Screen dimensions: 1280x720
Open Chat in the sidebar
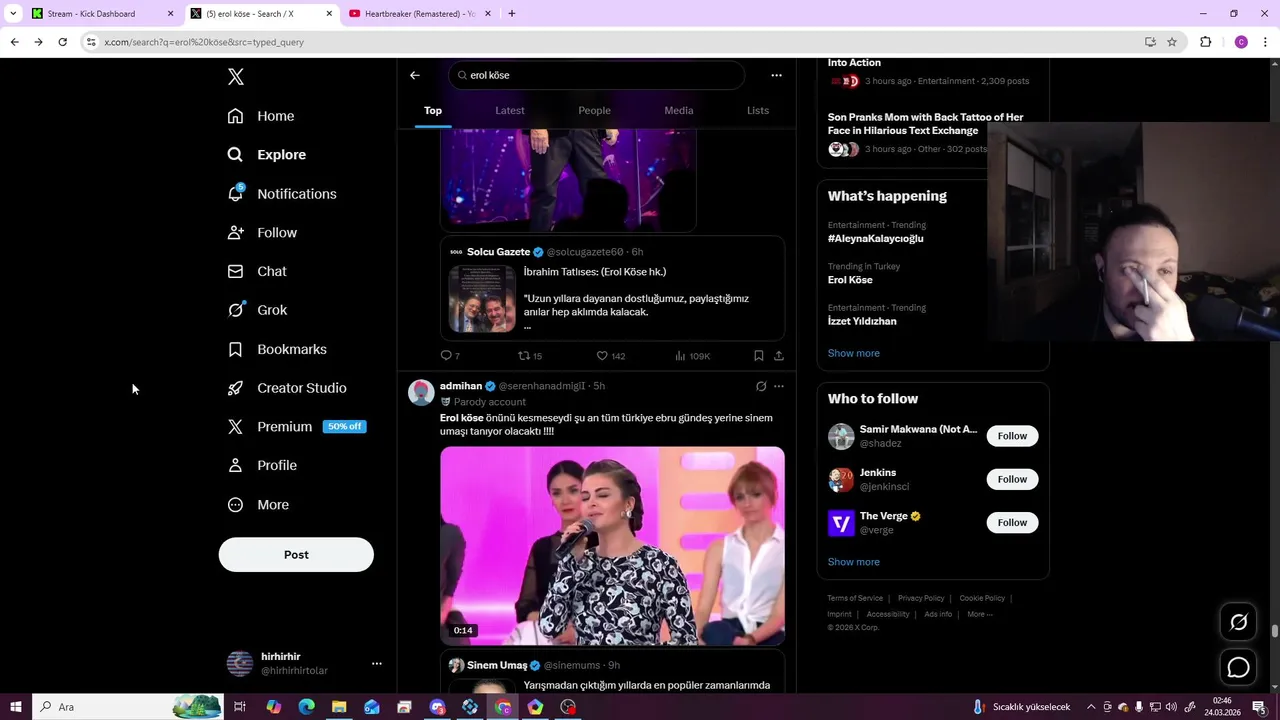click(256, 271)
